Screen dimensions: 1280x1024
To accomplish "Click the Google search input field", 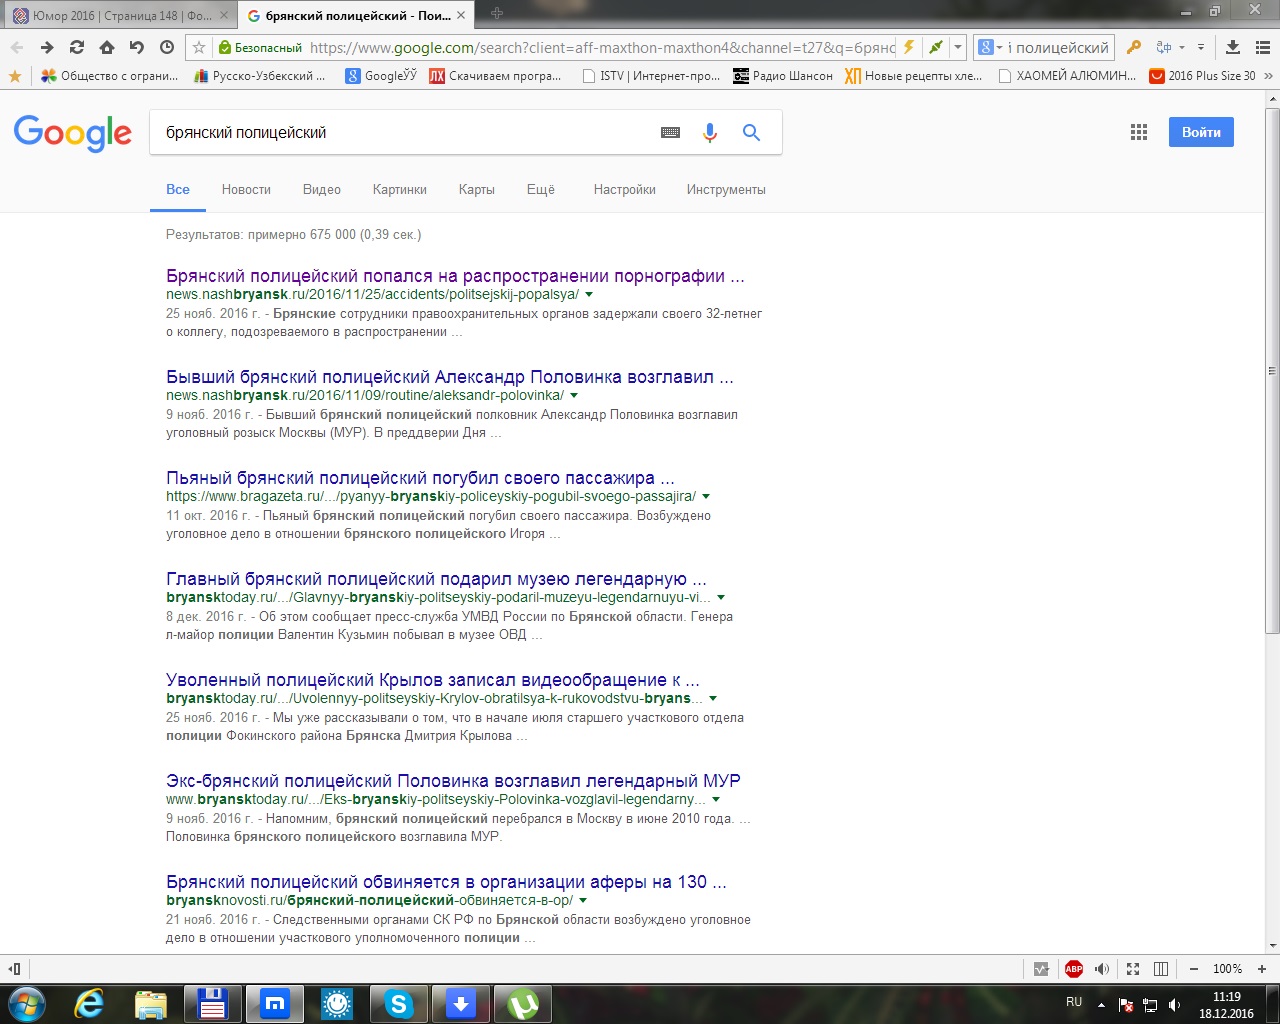I will pos(400,133).
